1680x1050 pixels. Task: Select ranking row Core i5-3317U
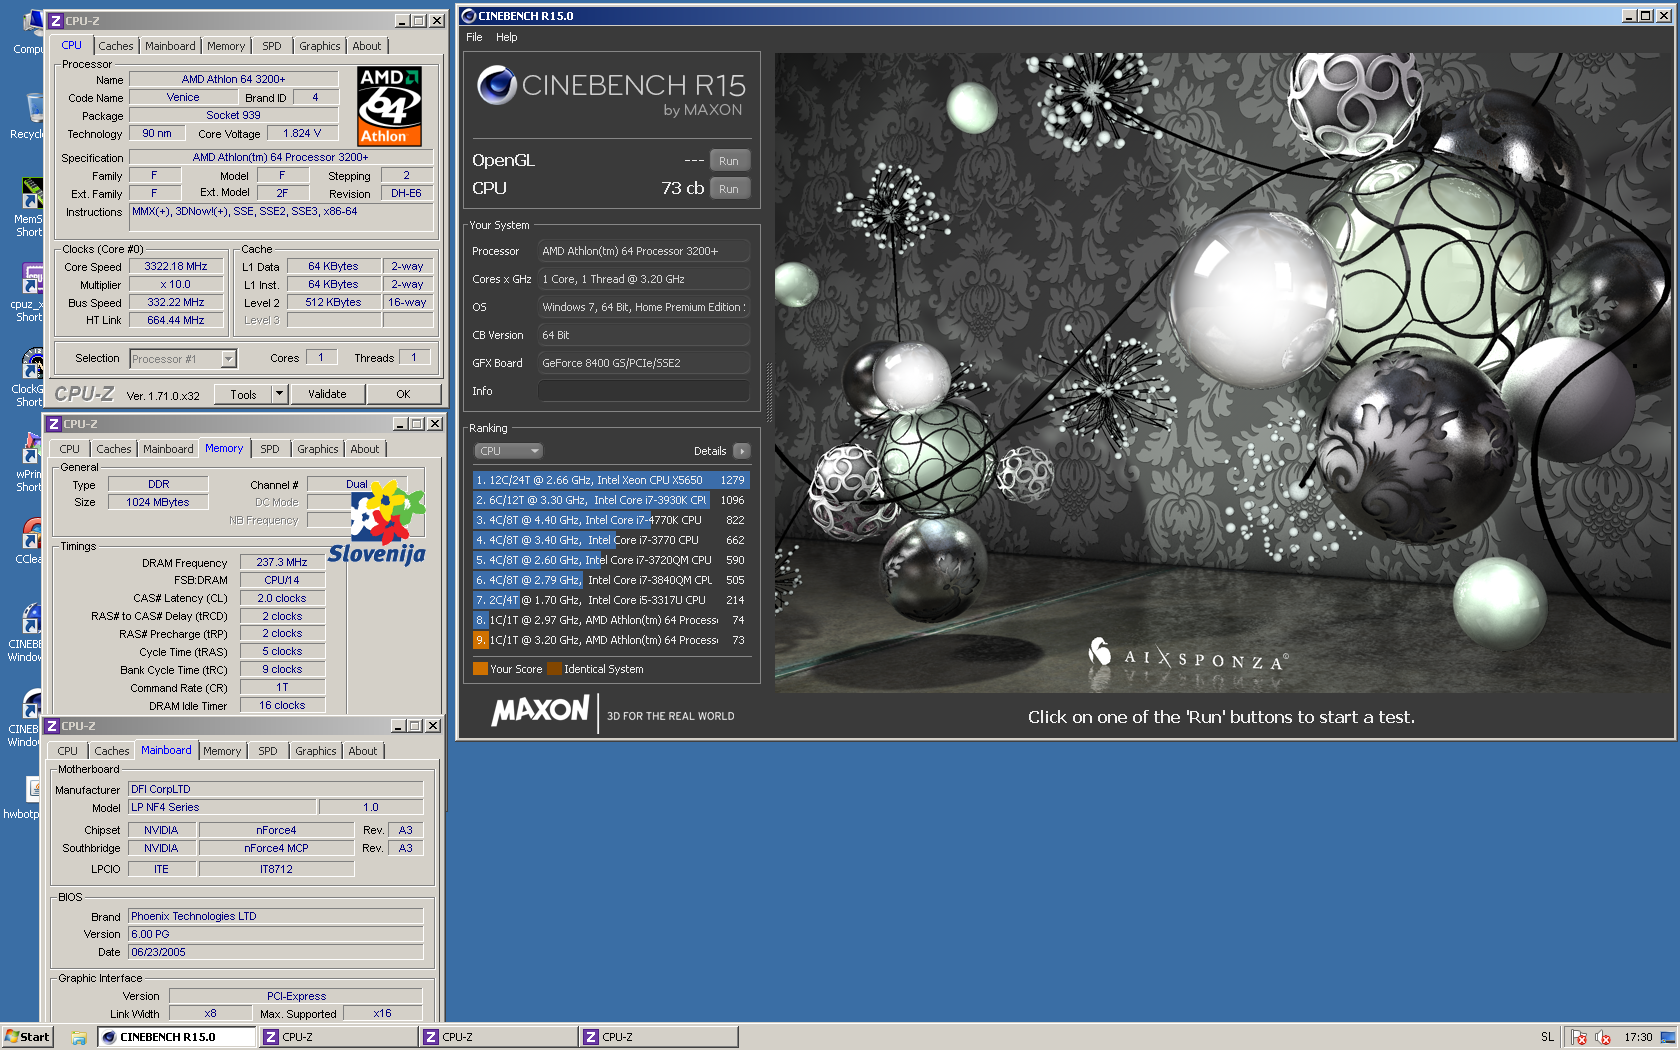click(x=611, y=600)
